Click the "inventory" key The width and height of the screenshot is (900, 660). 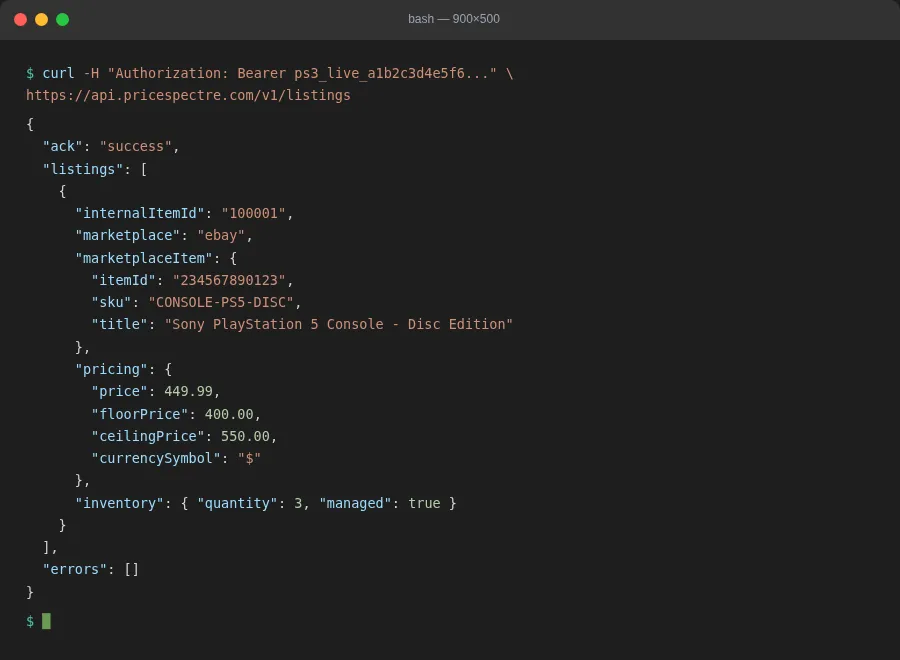[119, 503]
